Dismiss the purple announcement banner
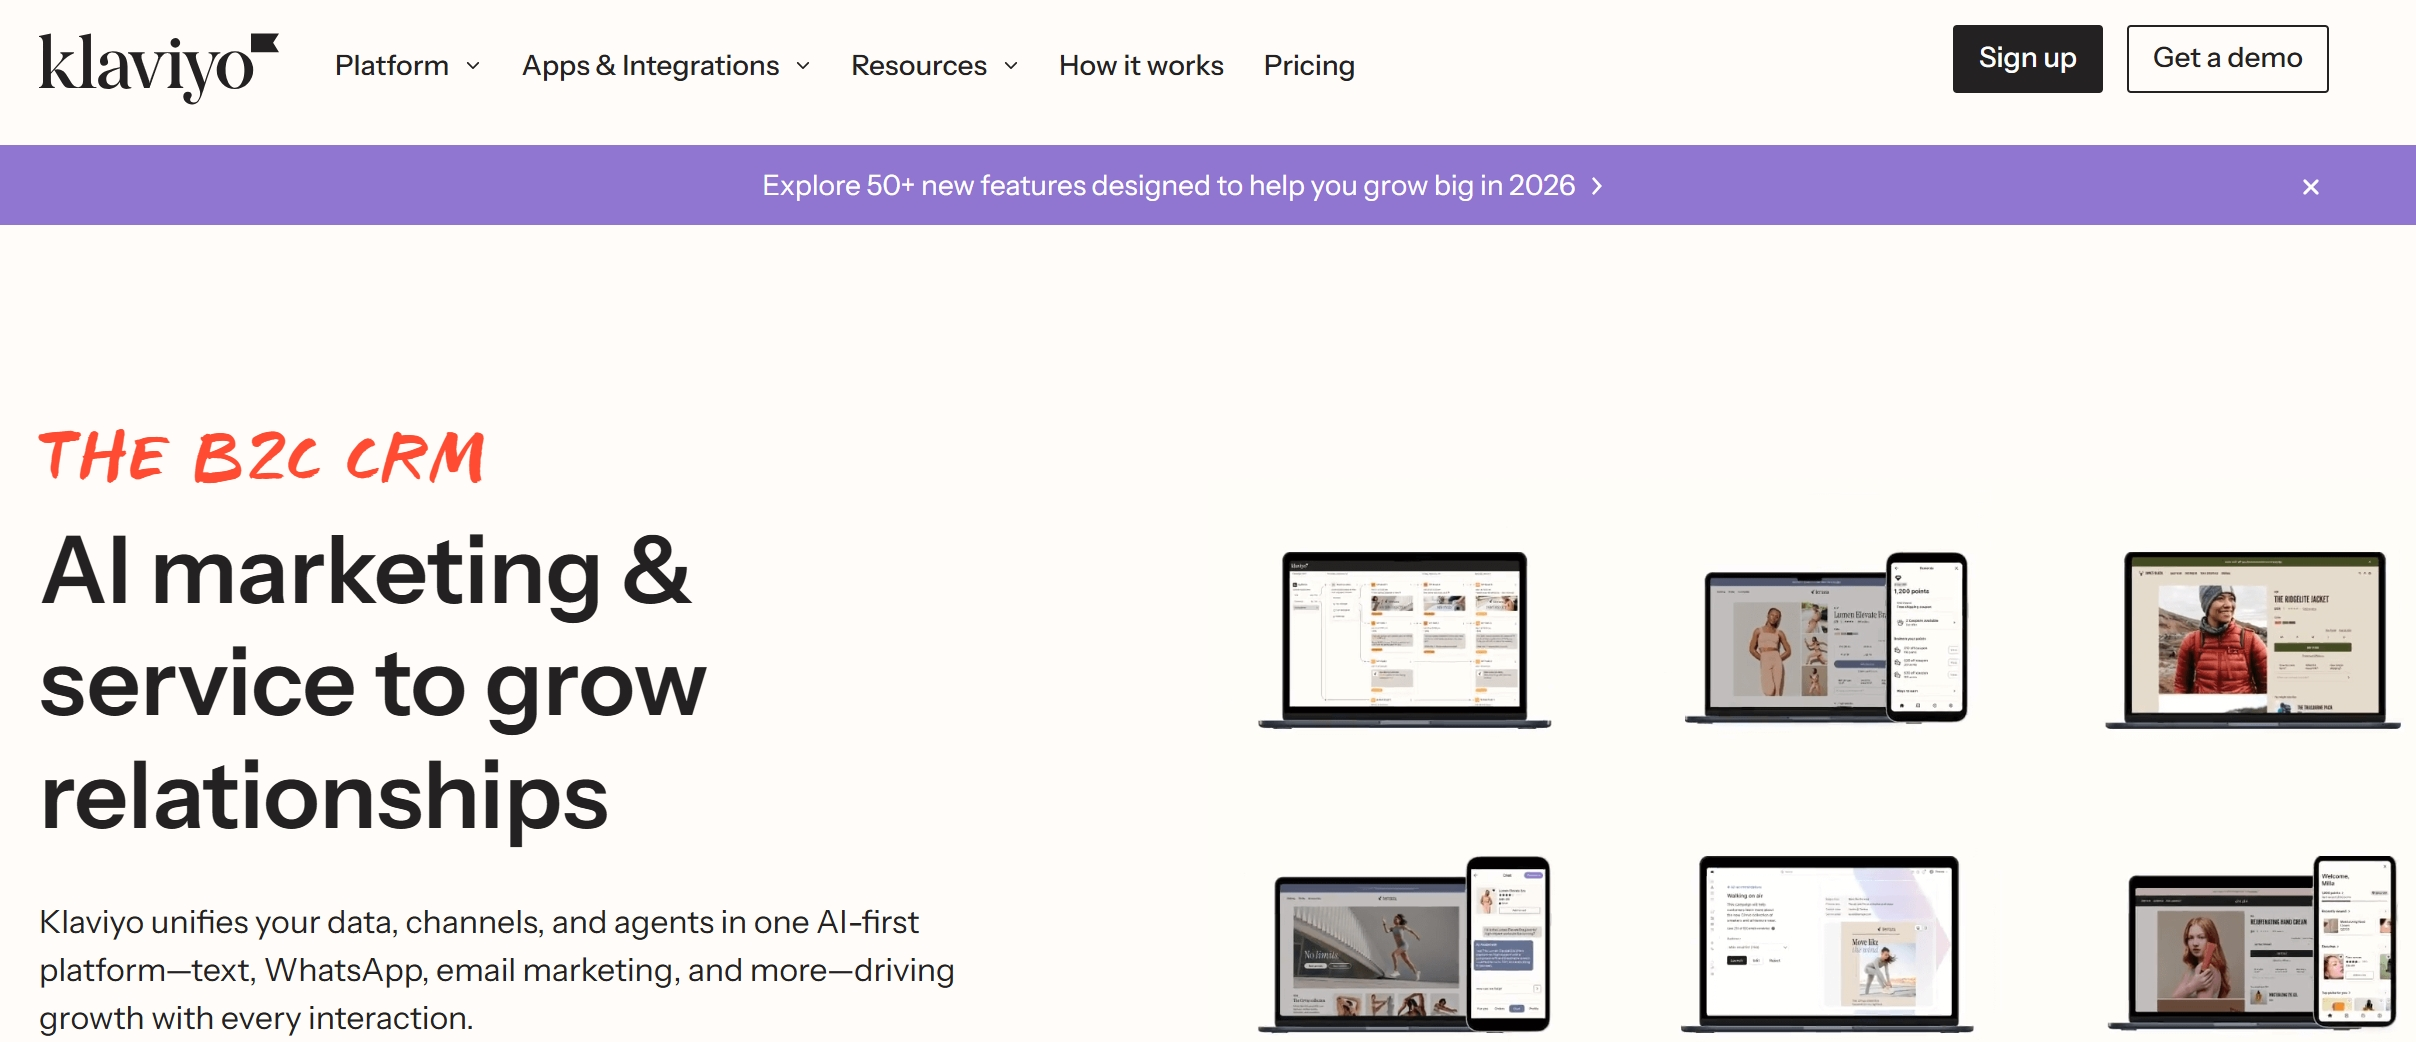Viewport: 2416px width, 1042px height. click(x=2310, y=187)
